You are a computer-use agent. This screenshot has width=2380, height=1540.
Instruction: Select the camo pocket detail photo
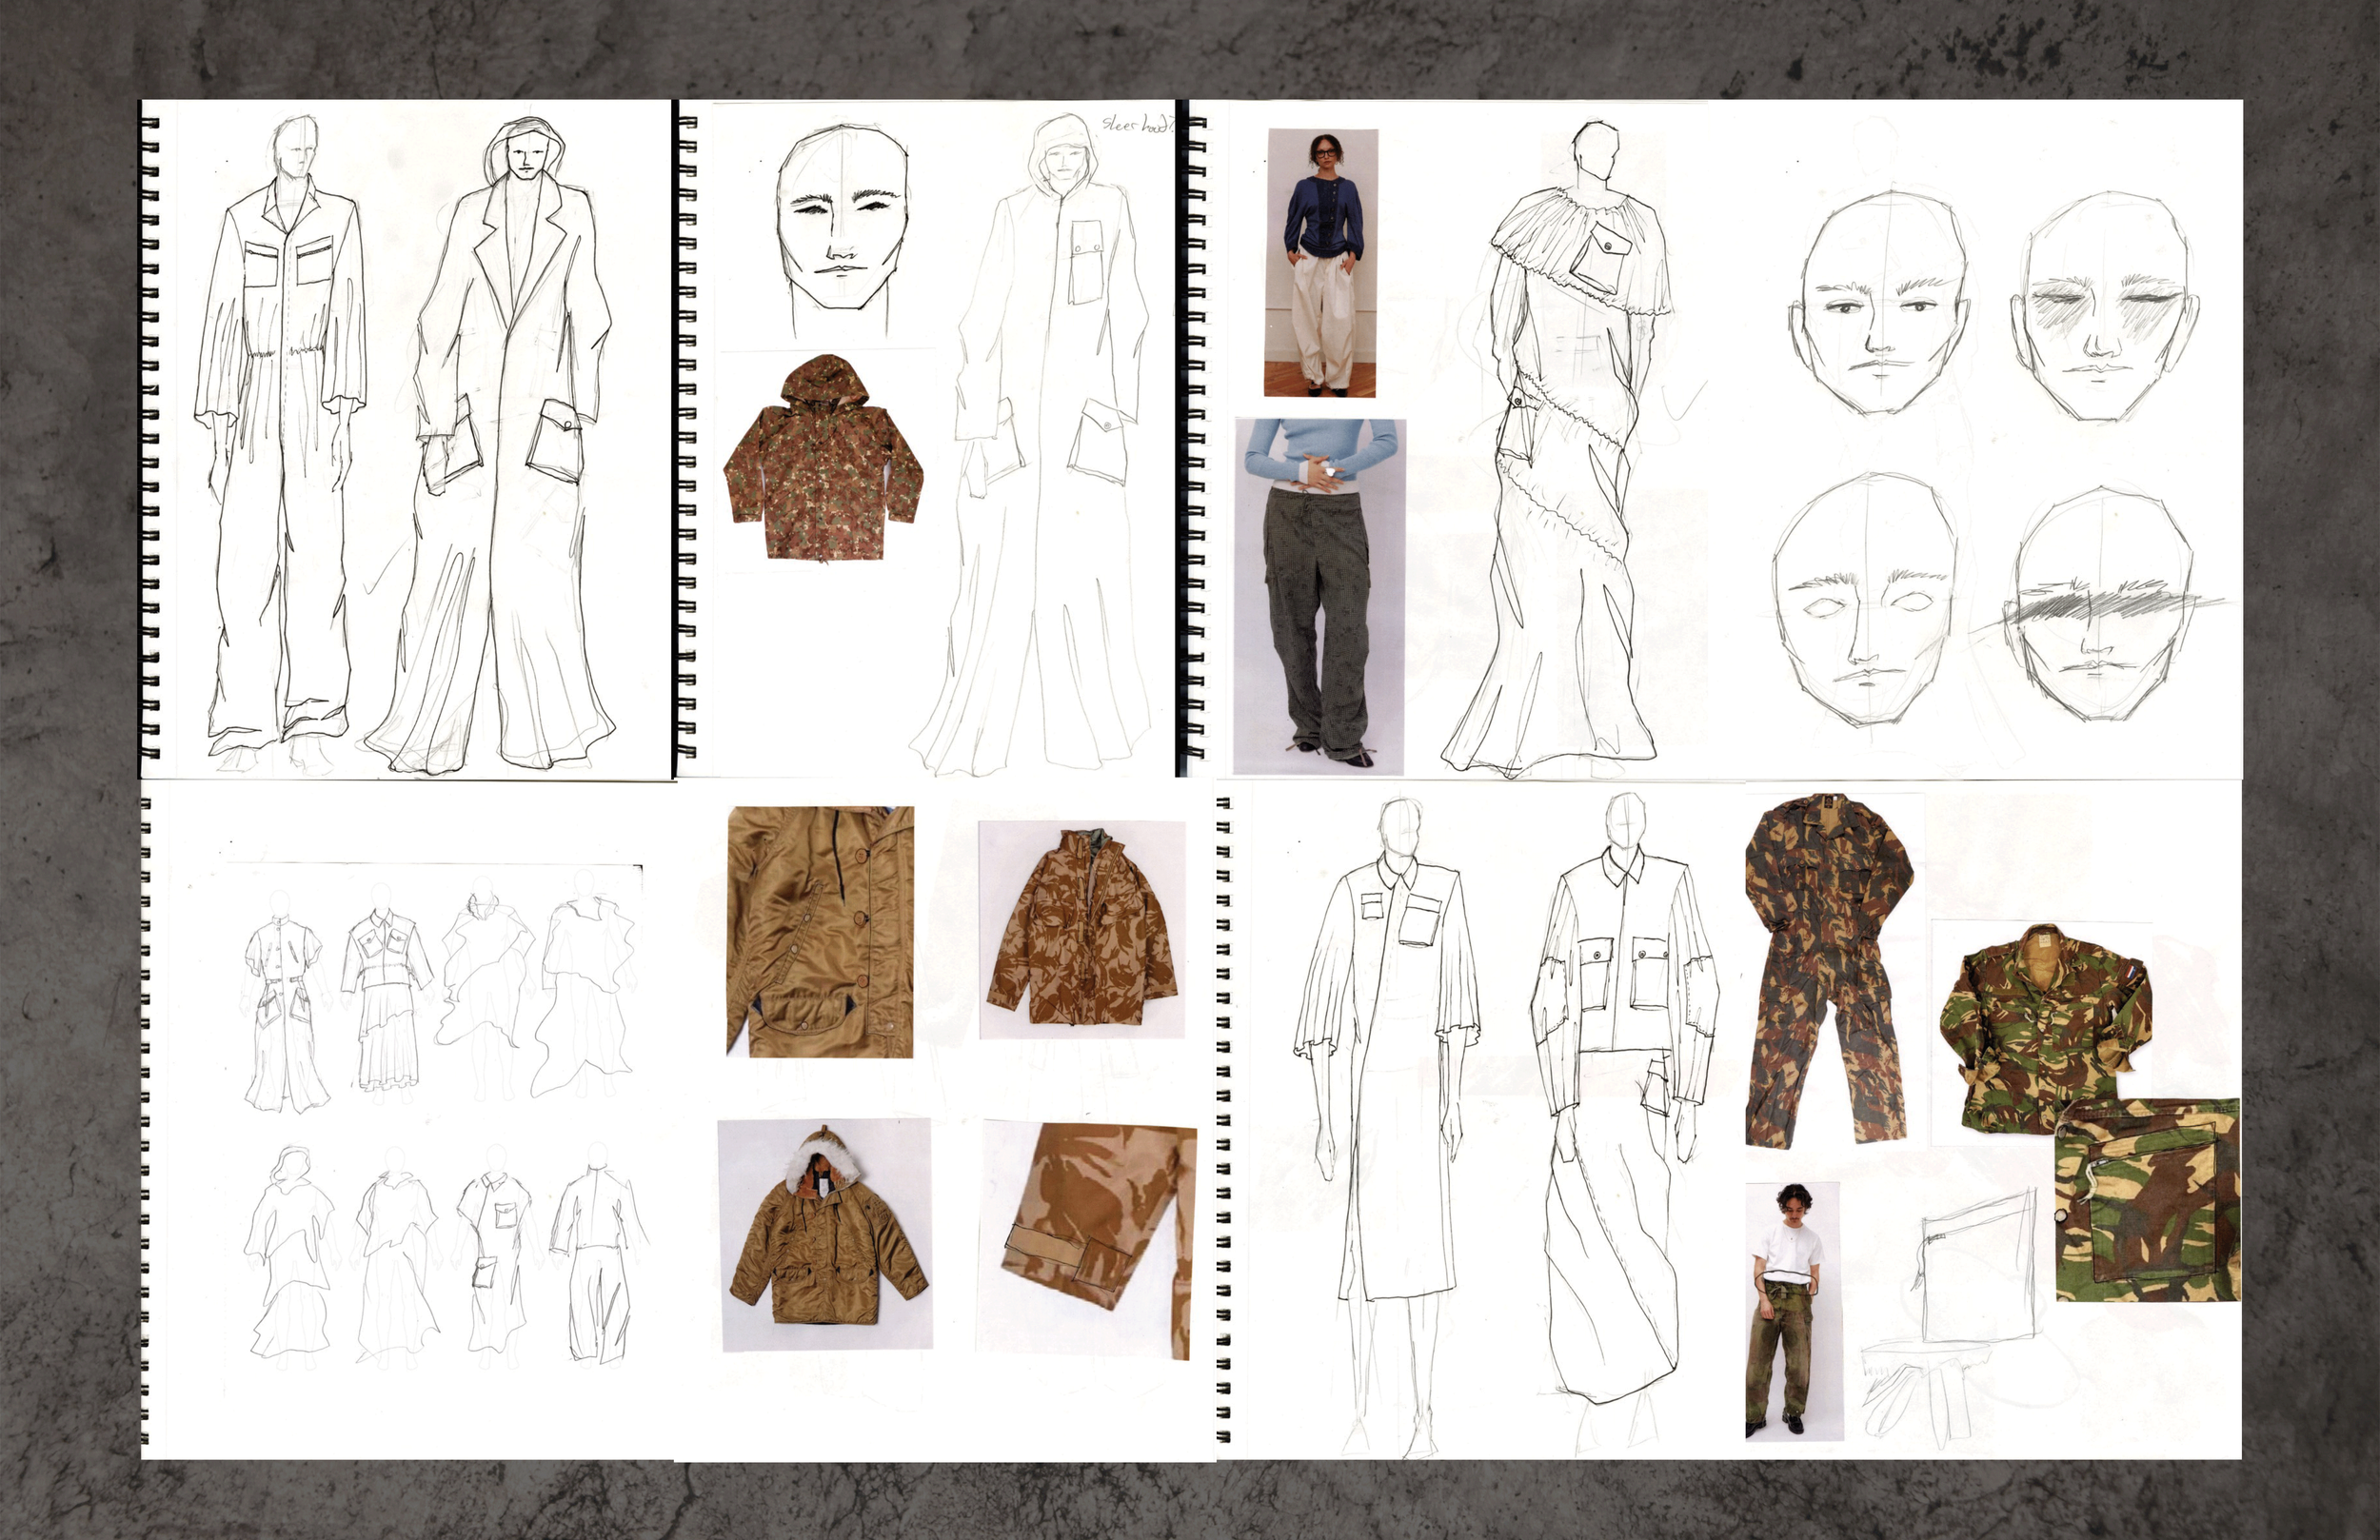coord(2147,1198)
